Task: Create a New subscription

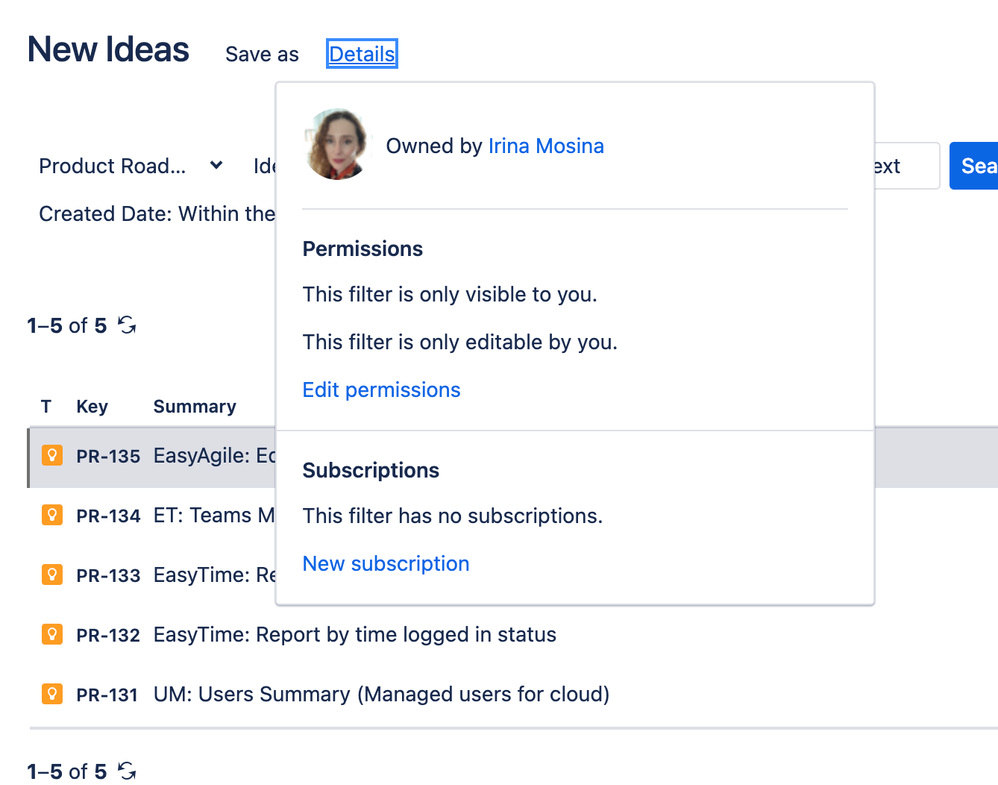Action: pyautogui.click(x=385, y=564)
